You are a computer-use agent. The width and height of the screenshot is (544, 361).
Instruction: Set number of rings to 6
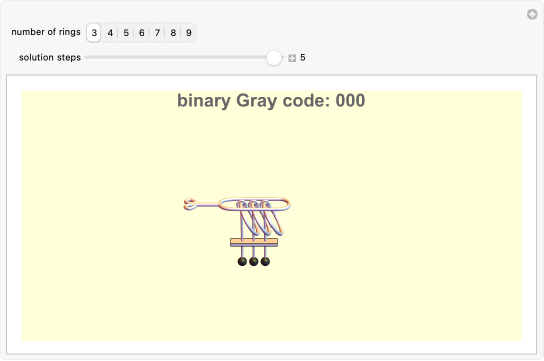point(142,33)
